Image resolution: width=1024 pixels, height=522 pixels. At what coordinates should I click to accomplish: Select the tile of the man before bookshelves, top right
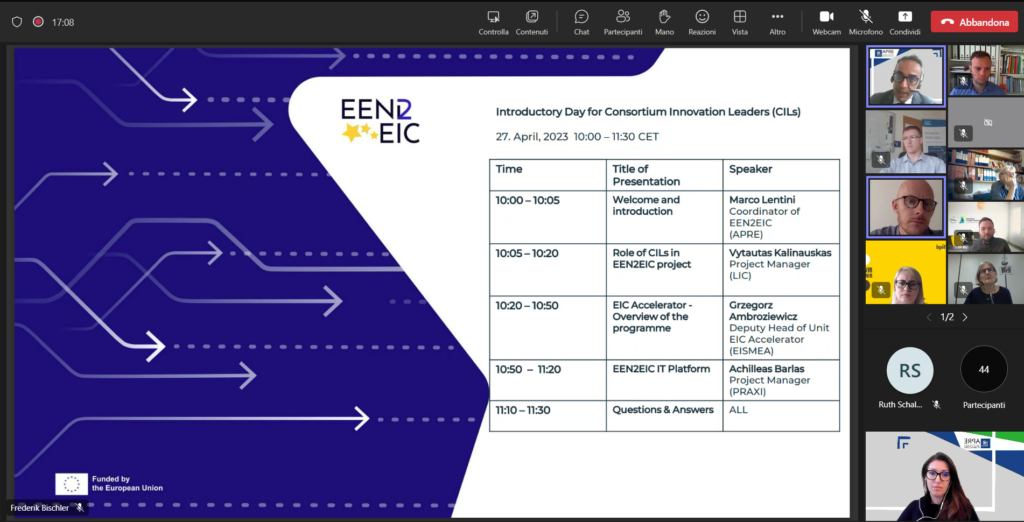click(986, 71)
